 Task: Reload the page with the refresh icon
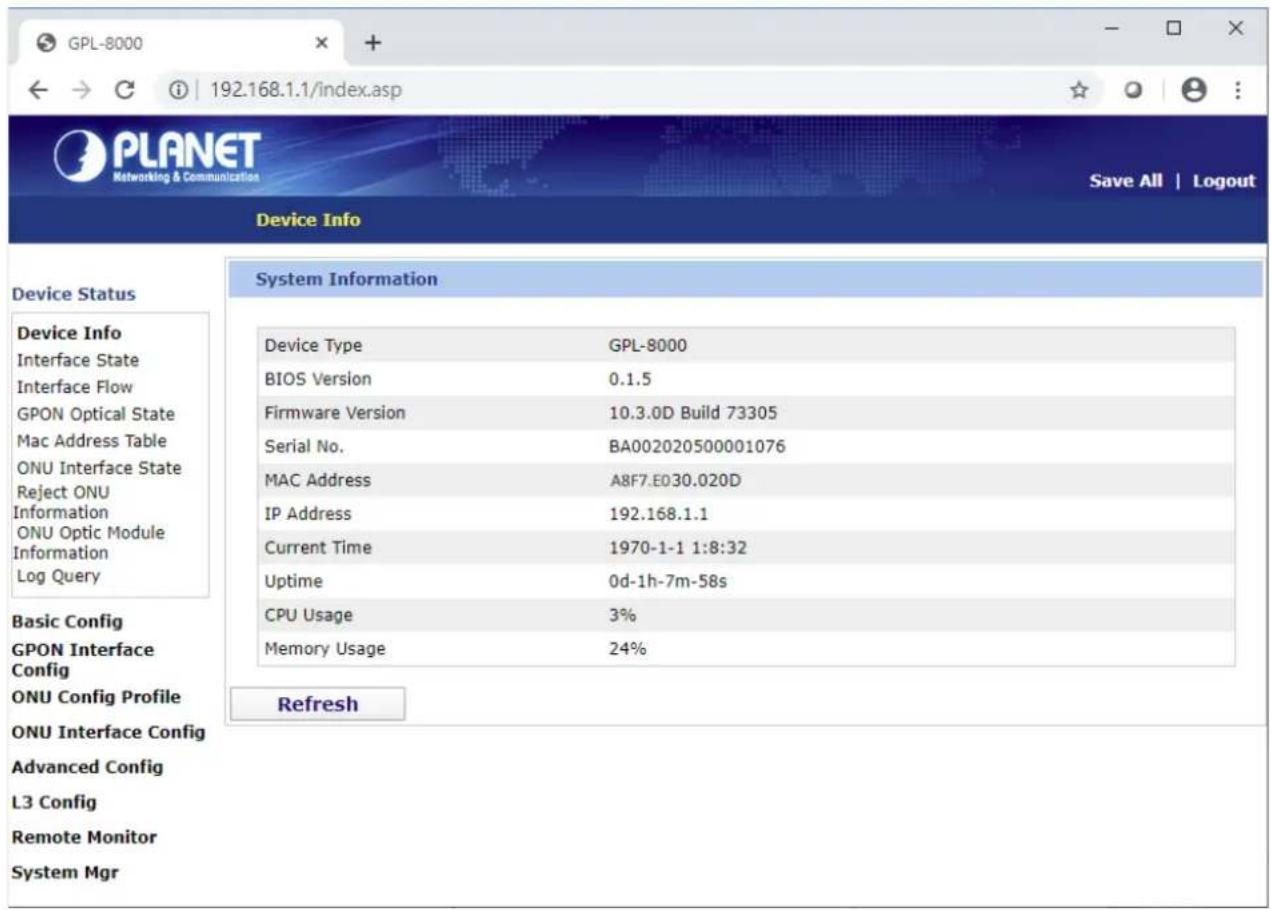[126, 89]
